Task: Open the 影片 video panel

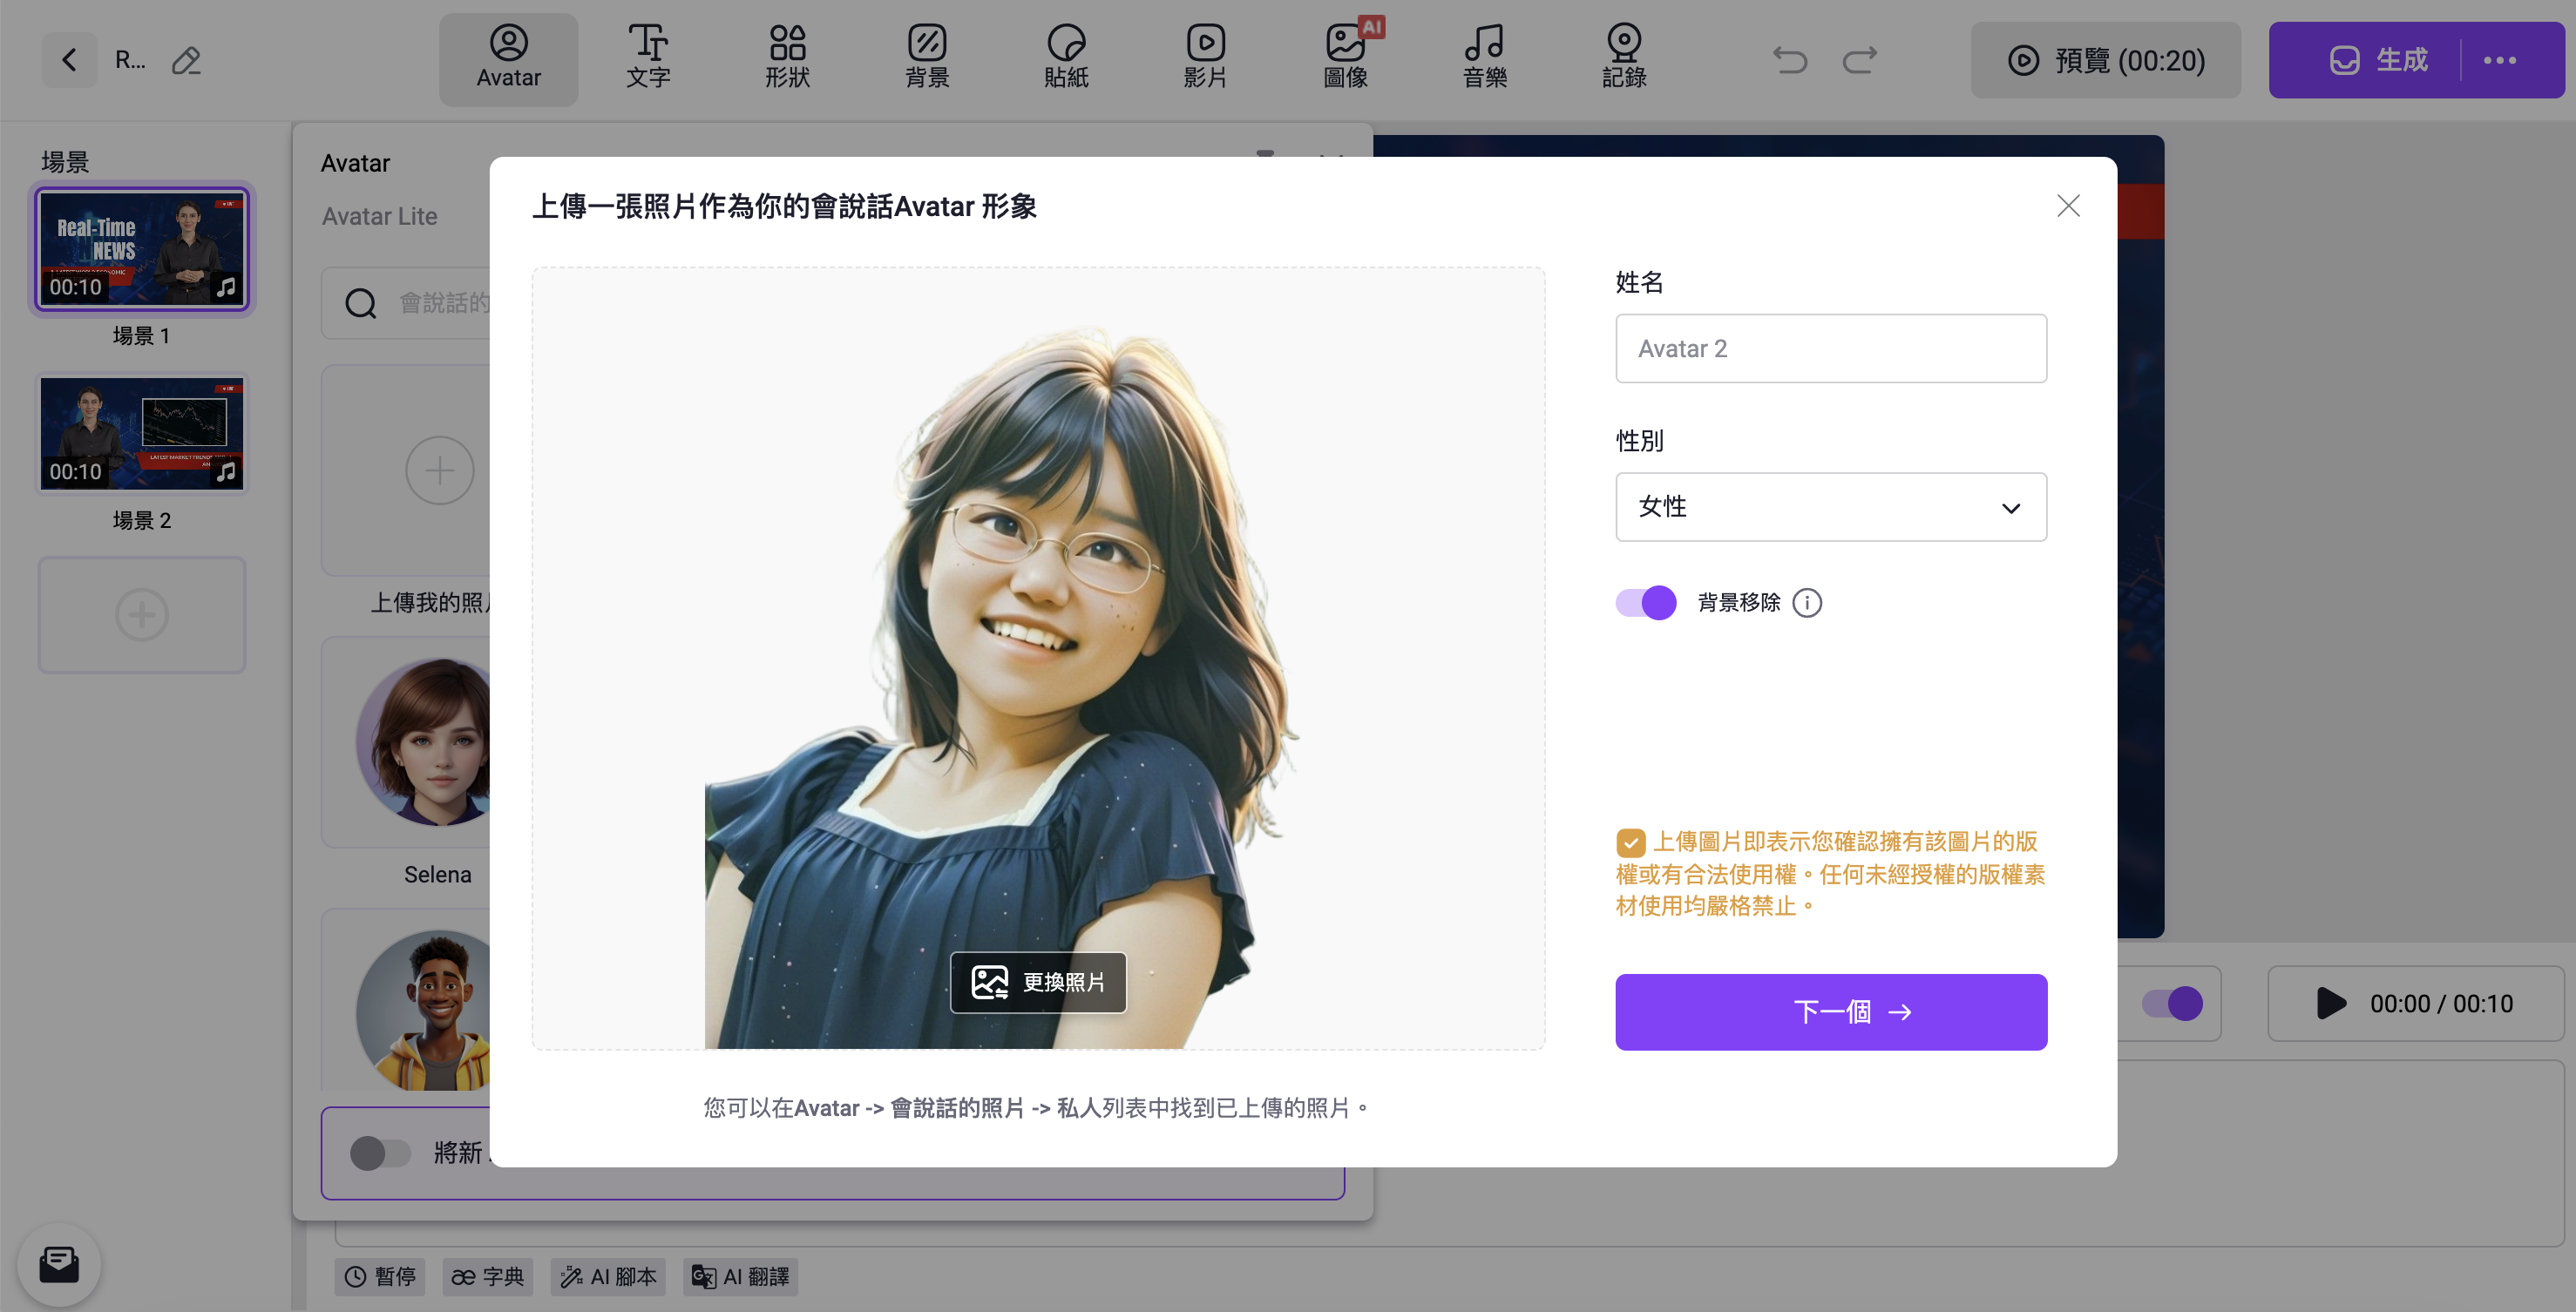Action: 1205,58
